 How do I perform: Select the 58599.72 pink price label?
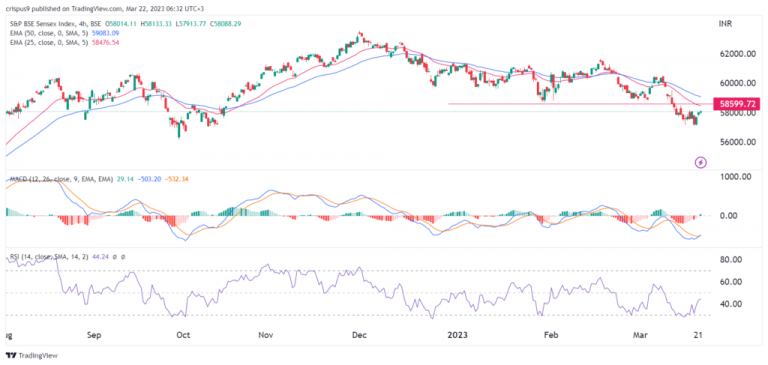coord(737,103)
